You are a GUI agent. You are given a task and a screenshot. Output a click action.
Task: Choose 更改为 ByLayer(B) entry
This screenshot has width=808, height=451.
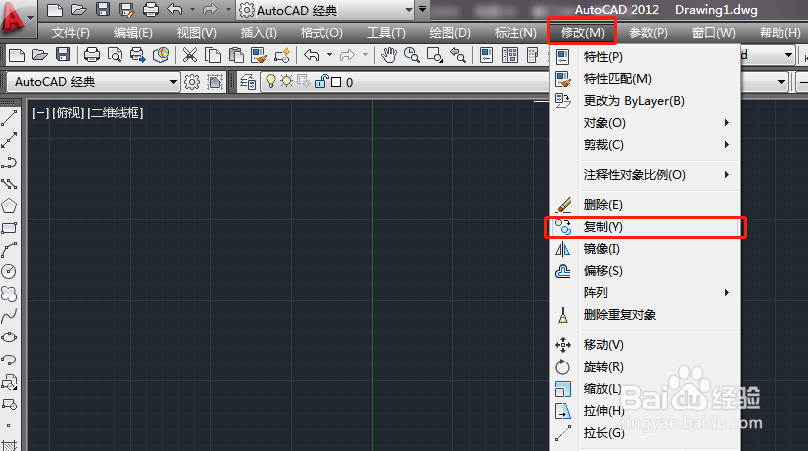644,101
